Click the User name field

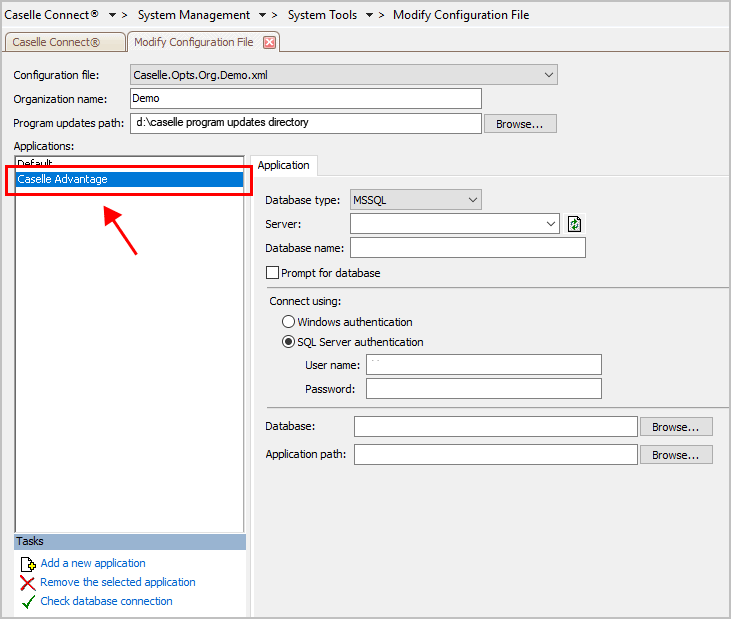coord(483,365)
